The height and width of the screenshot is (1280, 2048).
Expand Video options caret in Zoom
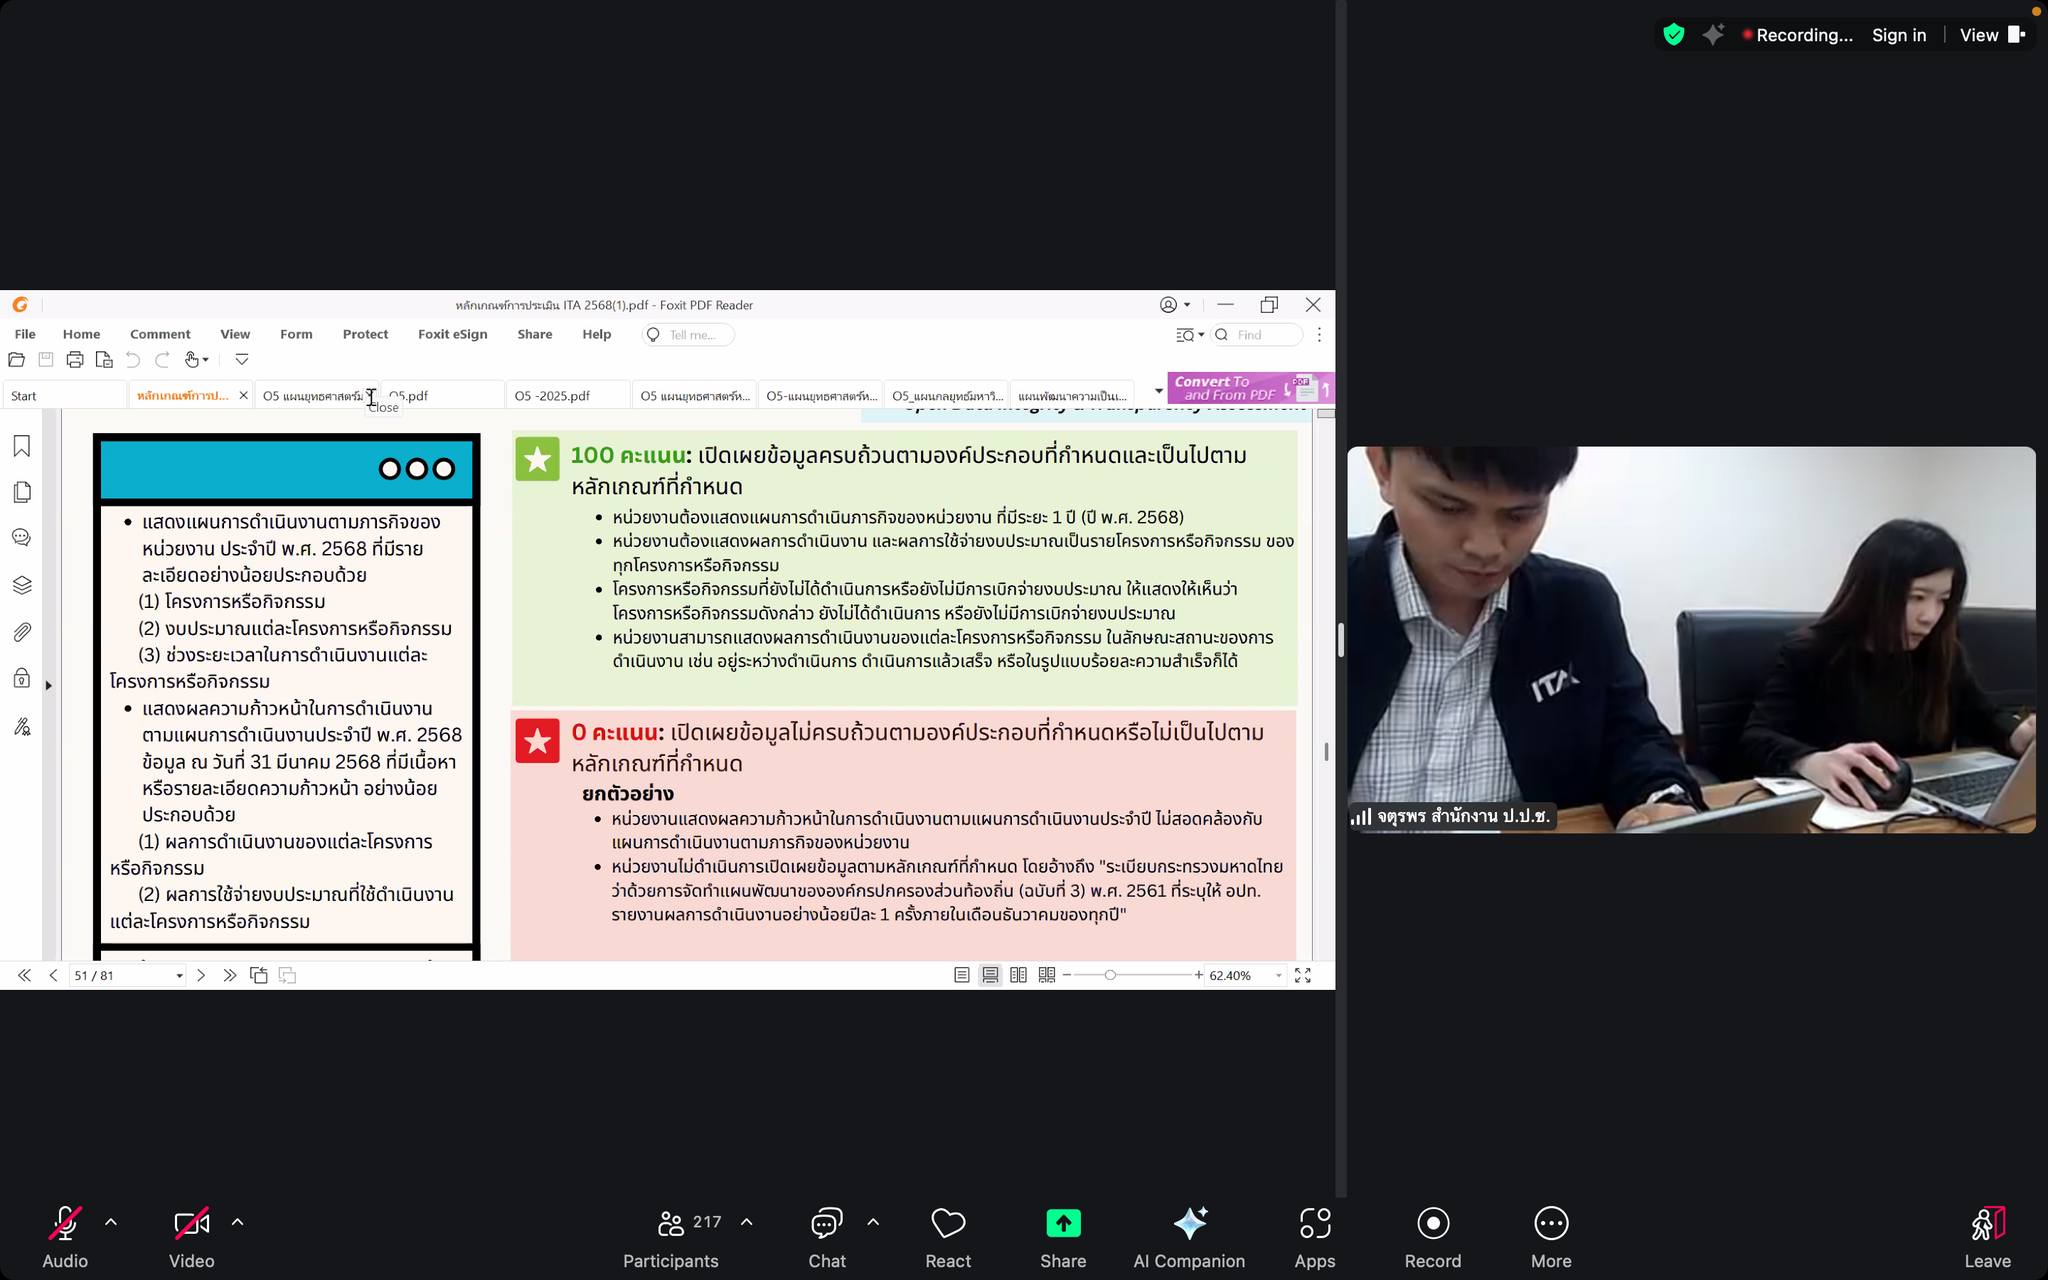237,1222
